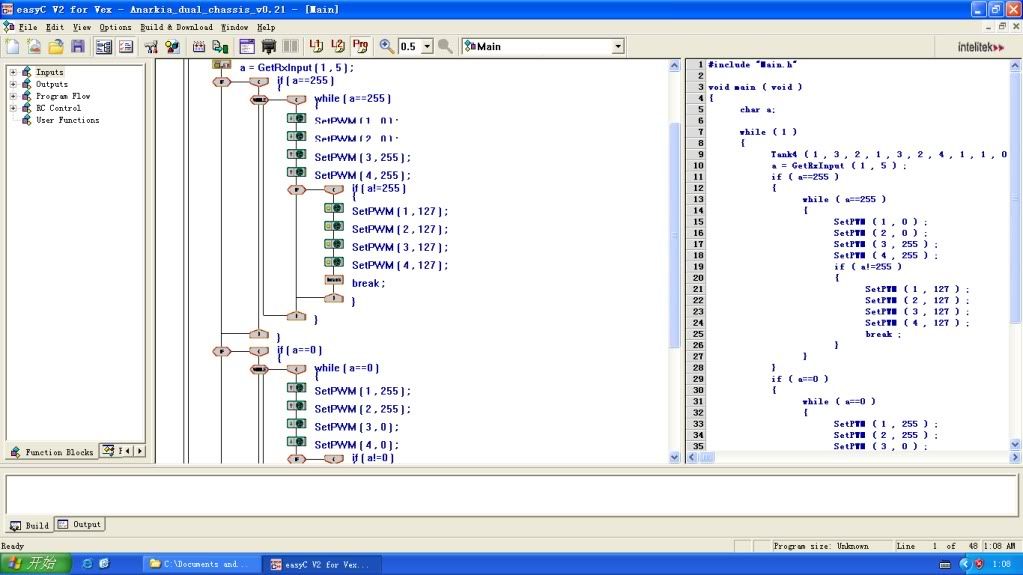Click the 'if ( a==255 )' block icon
1023x575 pixels.
(x=222, y=82)
